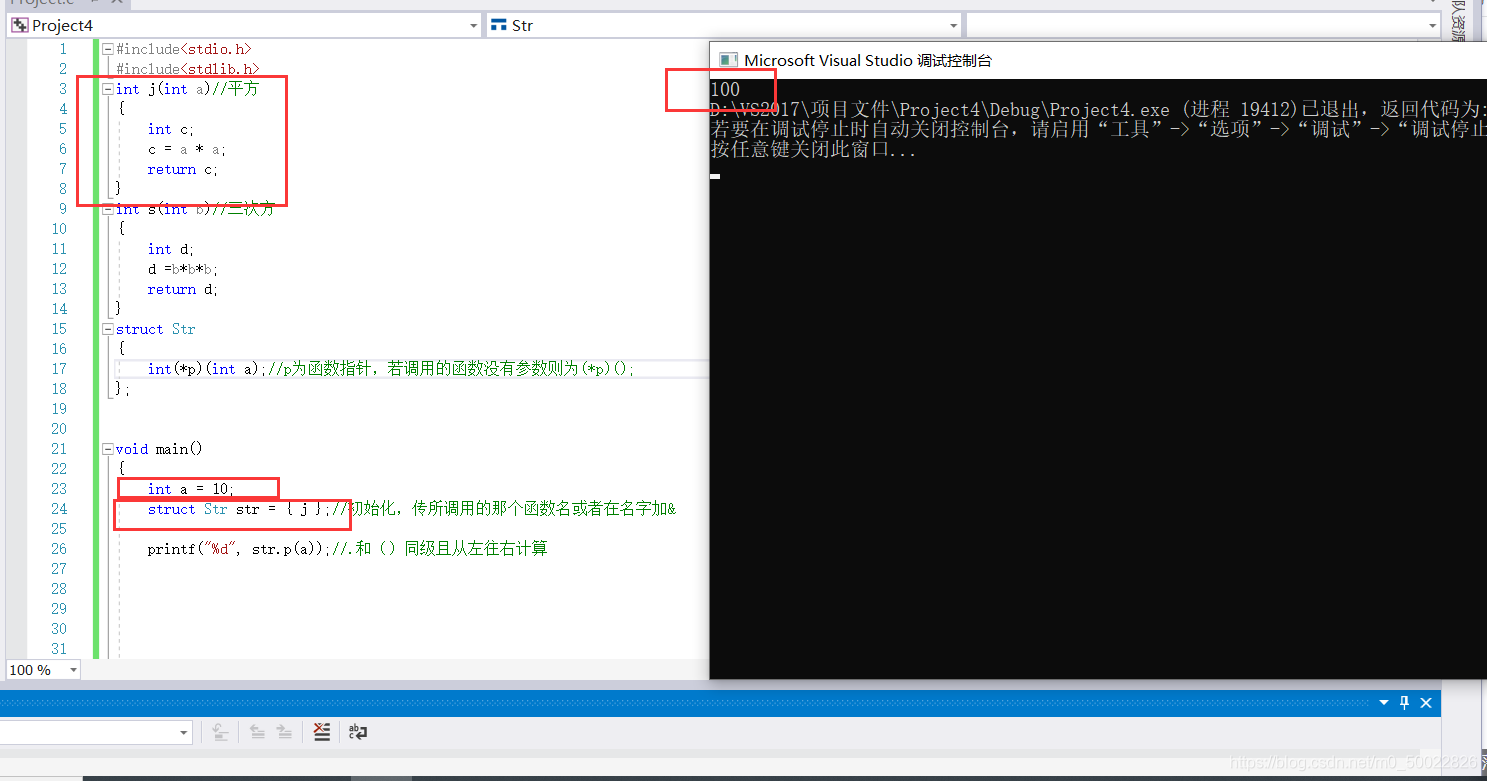
Task: Click the console output value 100
Action: (x=725, y=89)
